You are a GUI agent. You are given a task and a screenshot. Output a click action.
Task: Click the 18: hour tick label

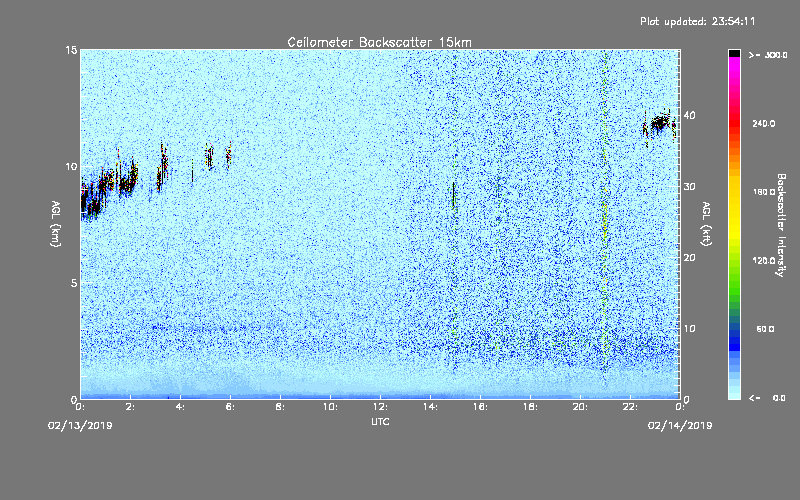click(531, 407)
